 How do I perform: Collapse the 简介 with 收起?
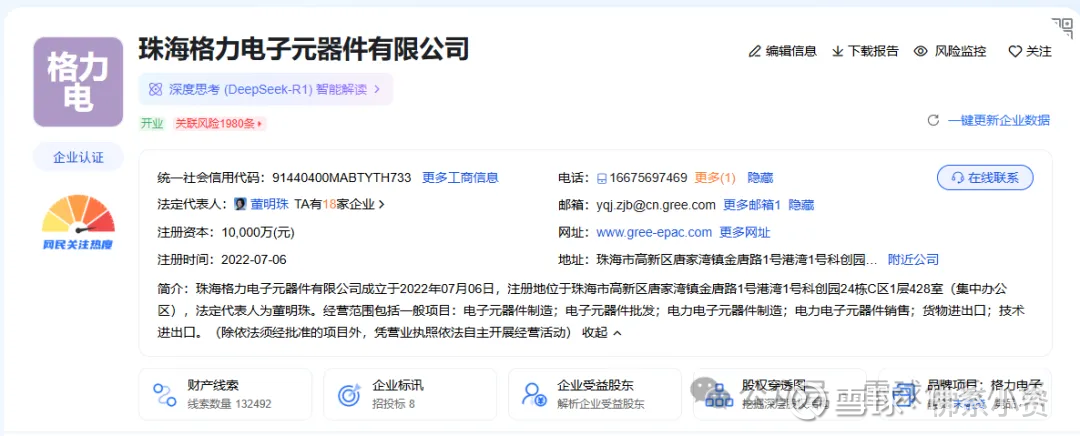point(601,333)
